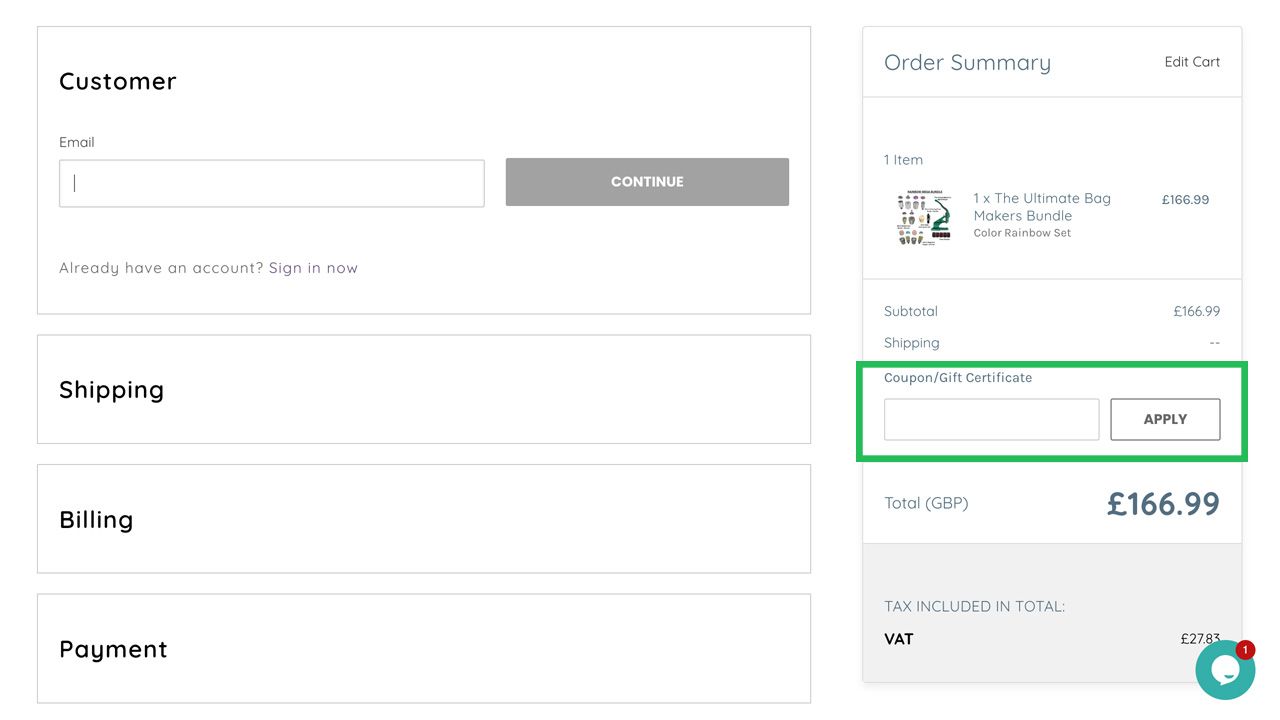1280x720 pixels.
Task: Click the Email input field
Action: pyautogui.click(x=272, y=183)
